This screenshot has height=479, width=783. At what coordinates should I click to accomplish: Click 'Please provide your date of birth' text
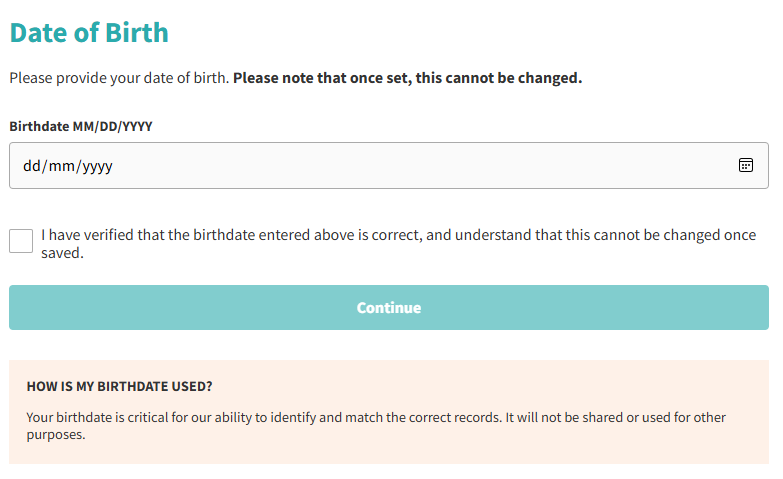coord(119,78)
